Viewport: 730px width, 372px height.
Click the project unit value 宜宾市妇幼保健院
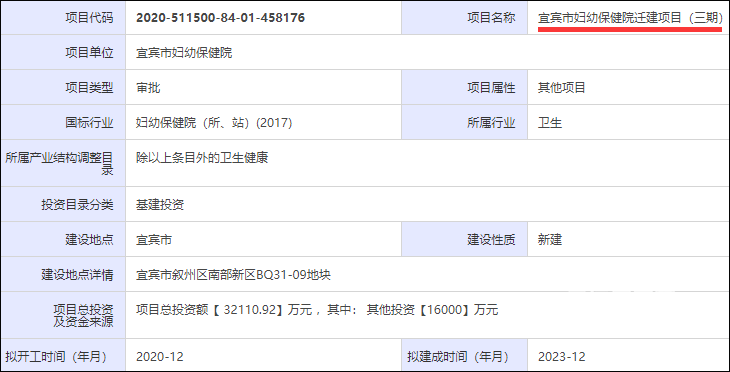point(184,53)
